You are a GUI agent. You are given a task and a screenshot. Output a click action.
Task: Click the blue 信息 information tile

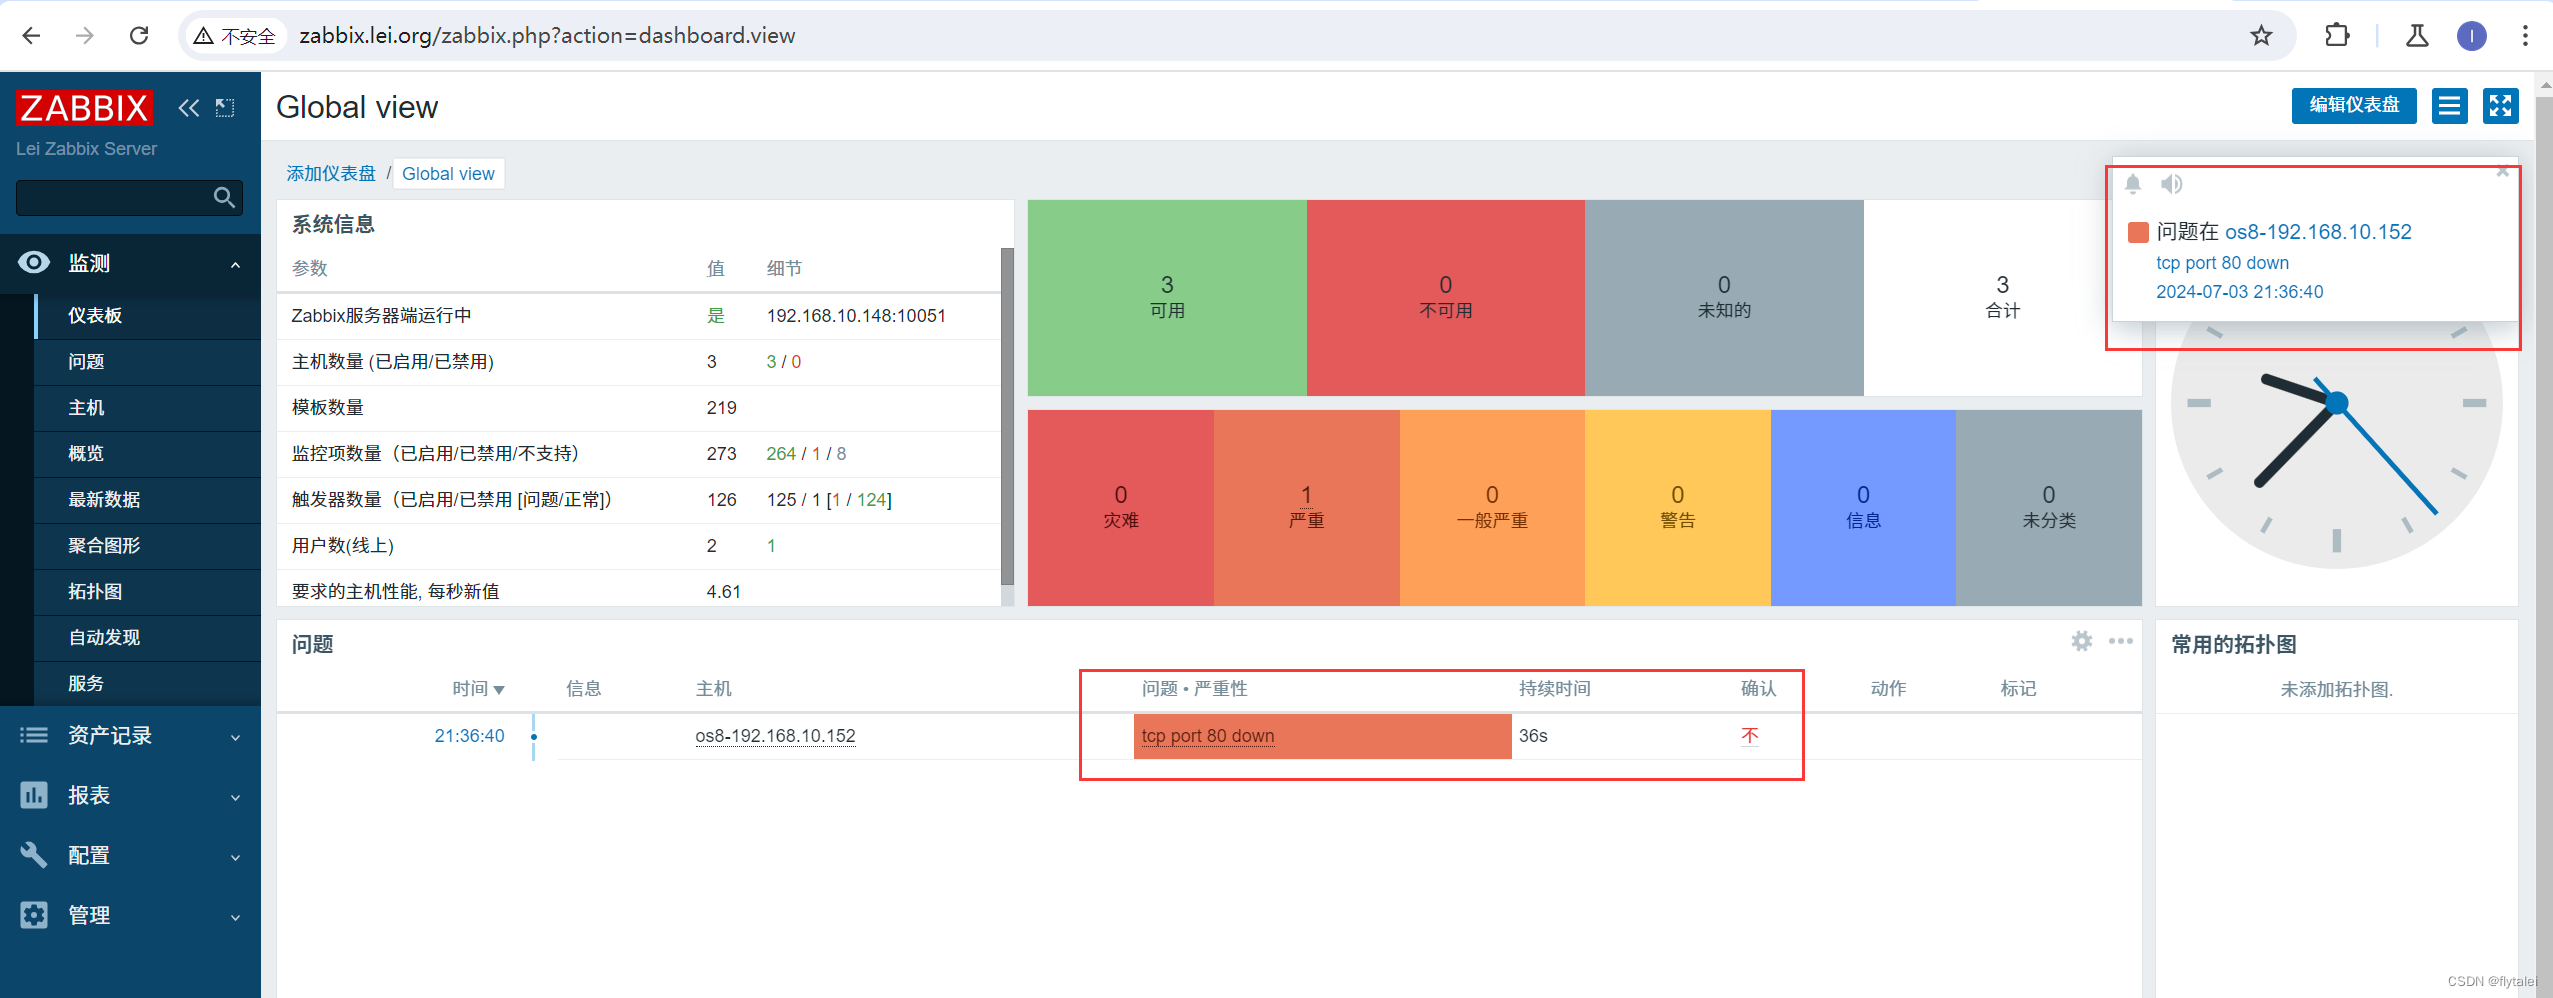tap(1863, 508)
